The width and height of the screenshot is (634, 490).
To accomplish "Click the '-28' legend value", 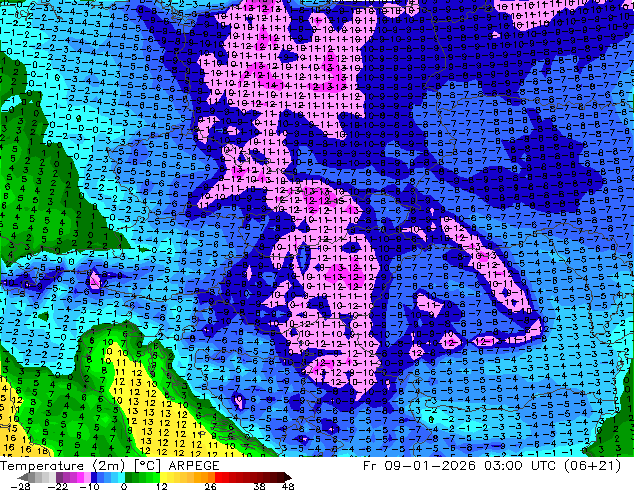I will point(20,486).
